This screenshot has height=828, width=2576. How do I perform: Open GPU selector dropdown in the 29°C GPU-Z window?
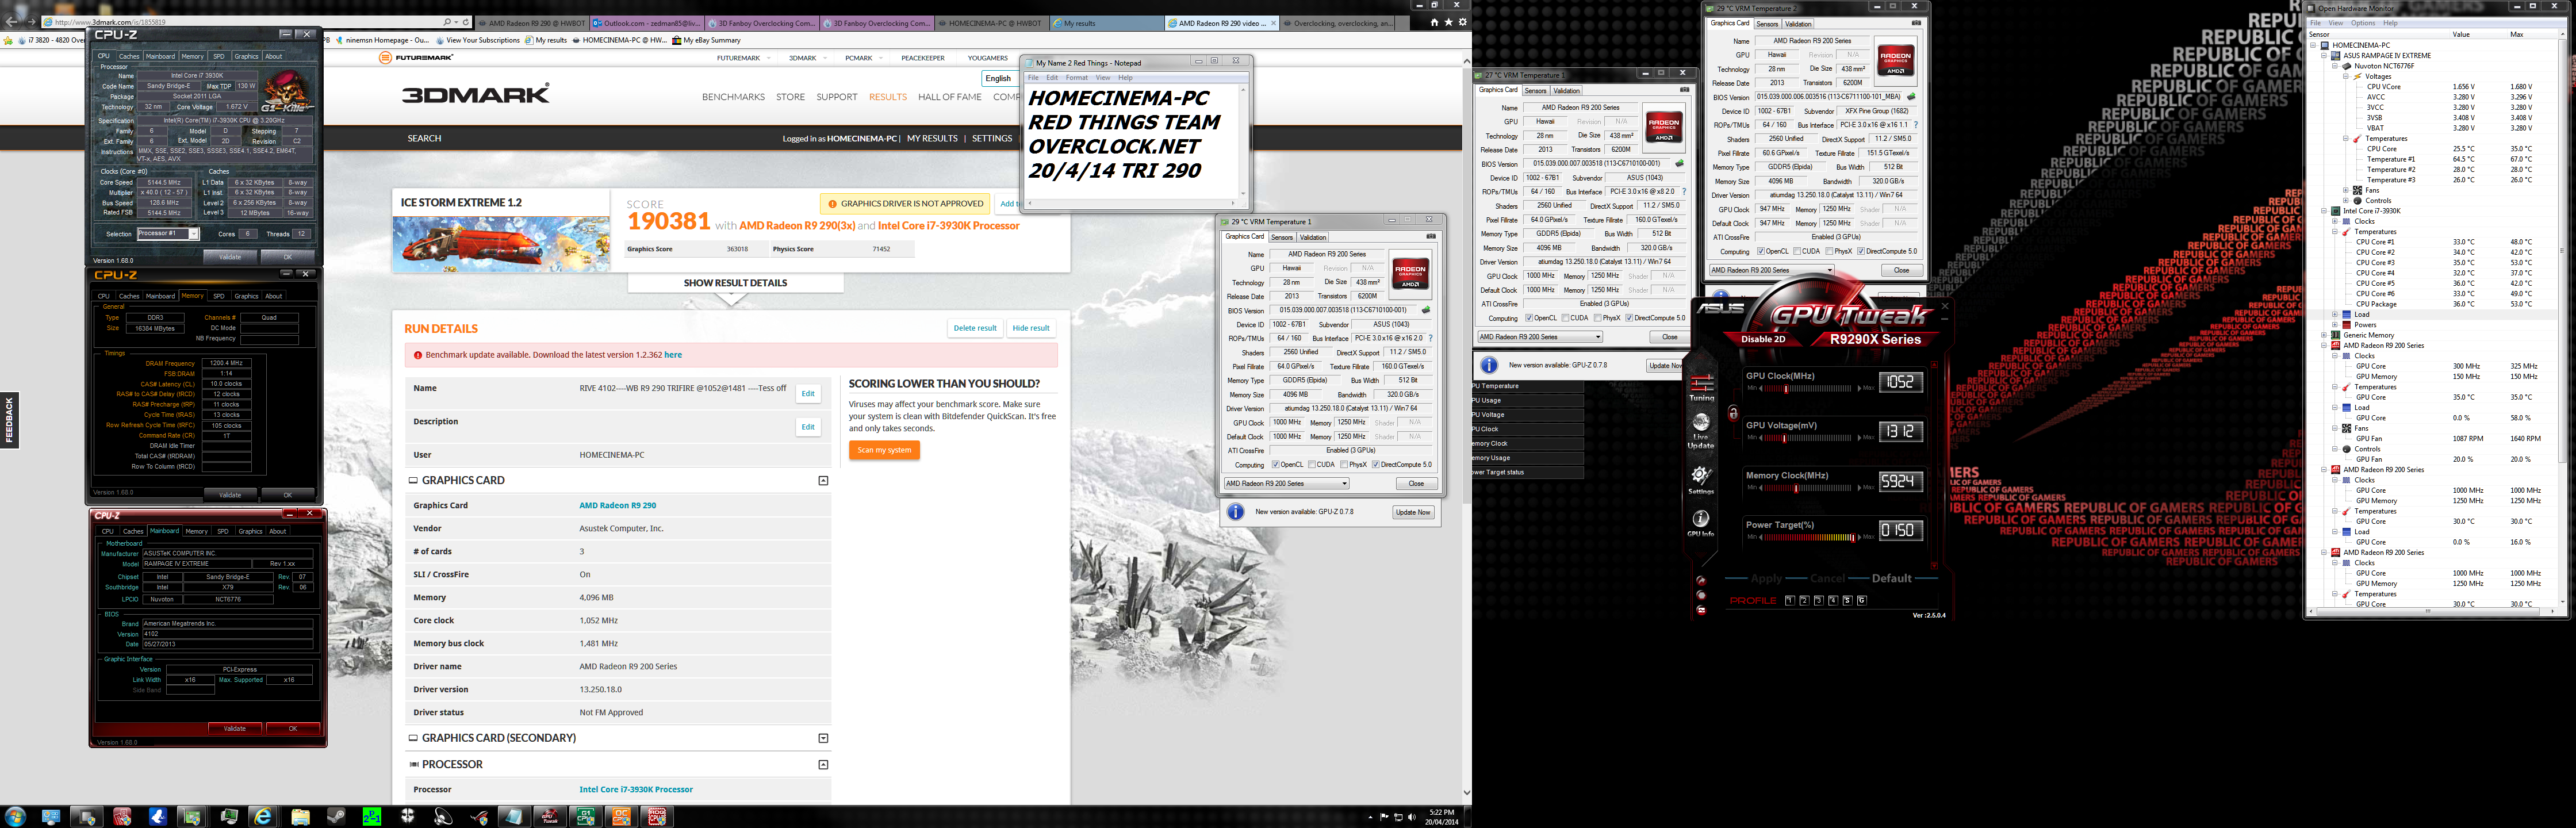(x=1287, y=483)
